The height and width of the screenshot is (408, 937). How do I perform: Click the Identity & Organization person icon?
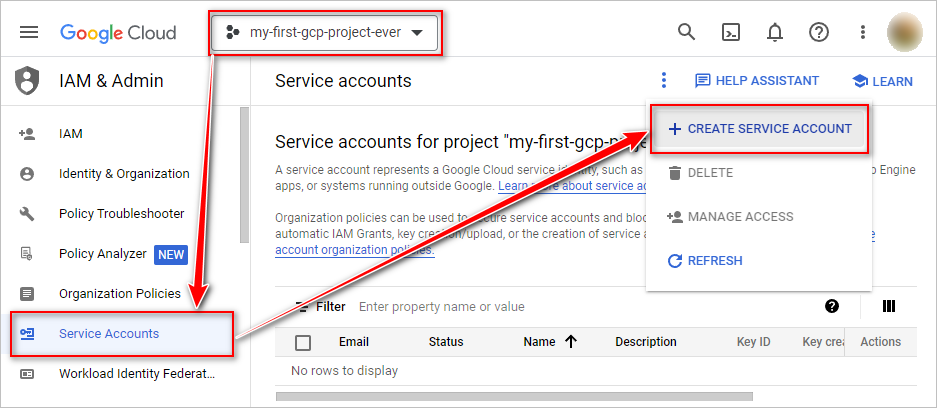click(x=27, y=174)
